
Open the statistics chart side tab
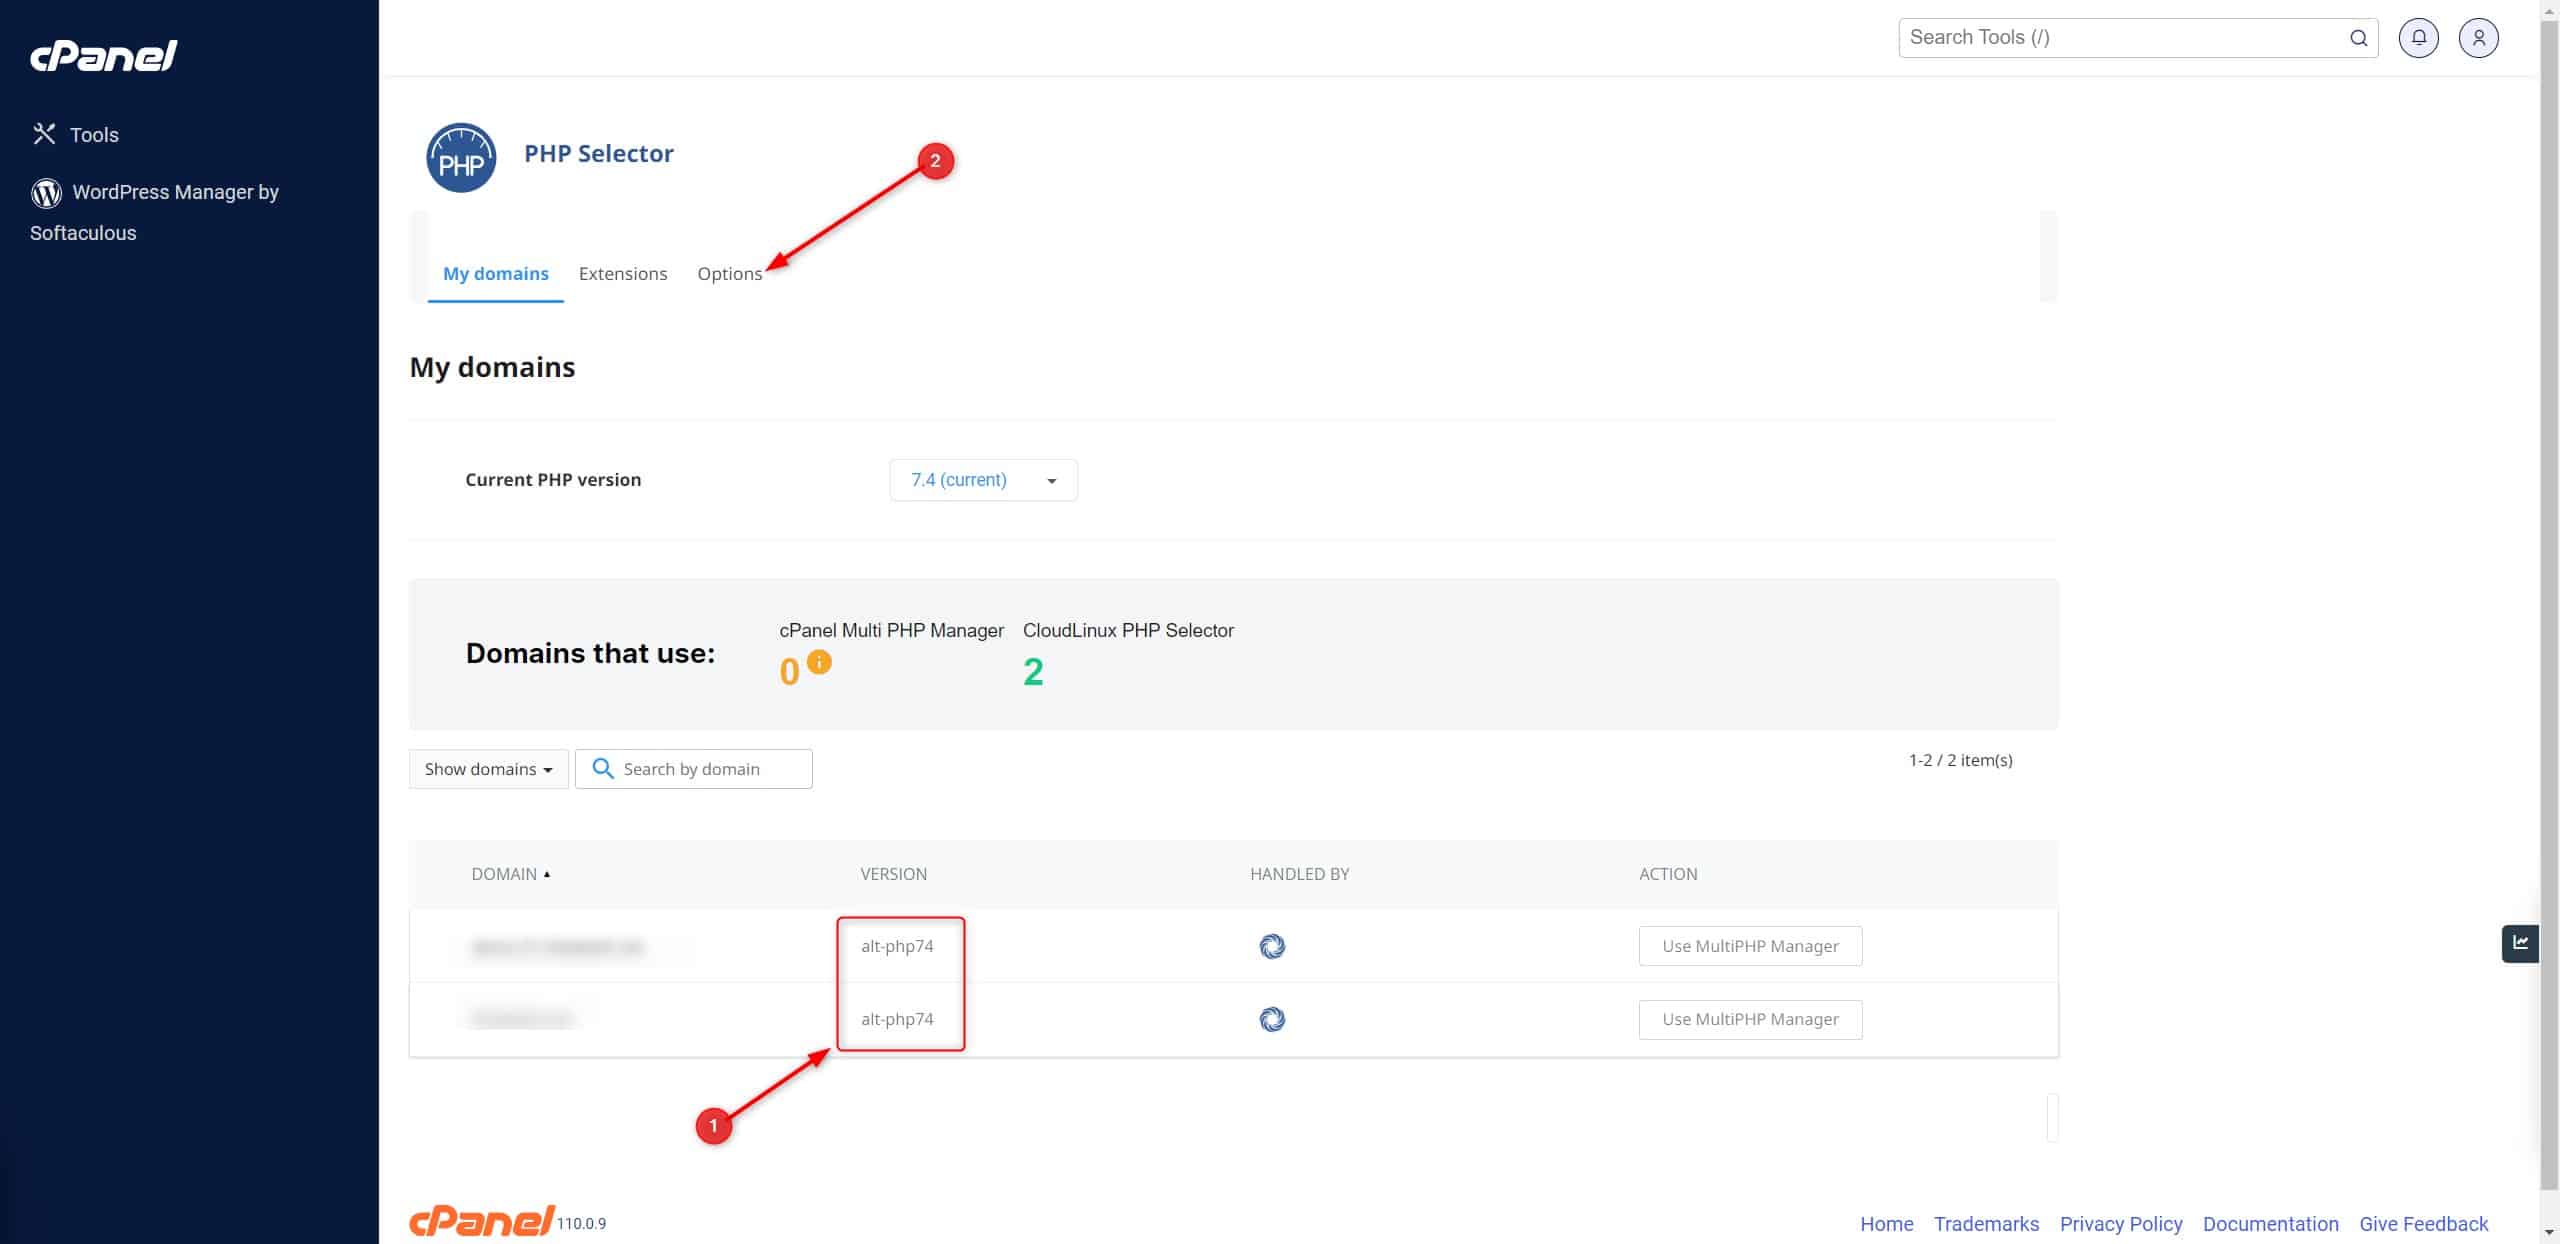2520,943
